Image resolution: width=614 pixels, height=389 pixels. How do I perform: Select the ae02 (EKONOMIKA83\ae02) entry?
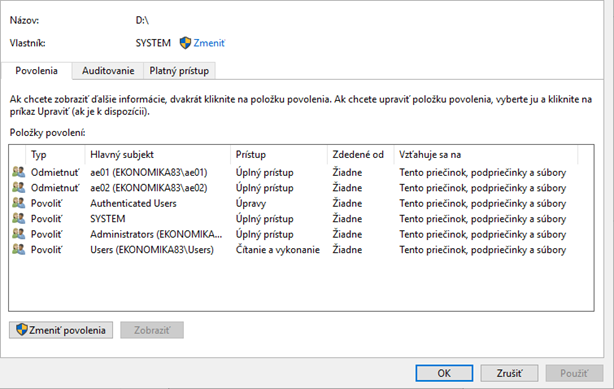(149, 188)
